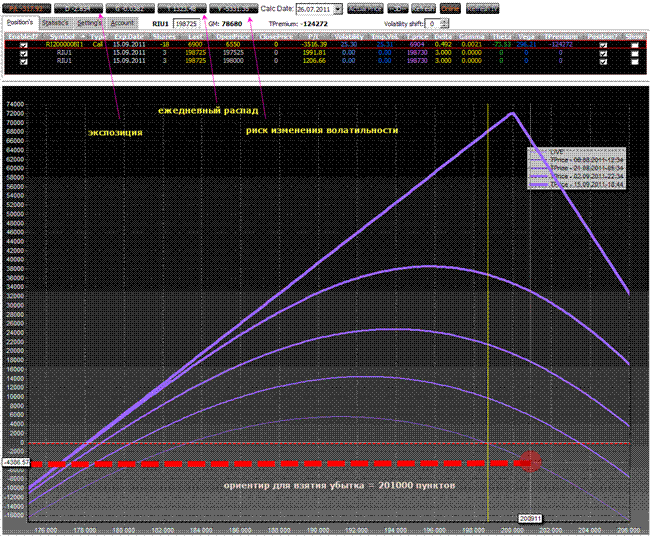Click the -3516.39 P/L cell
Viewport: 650px width, 536px height.
click(x=314, y=44)
